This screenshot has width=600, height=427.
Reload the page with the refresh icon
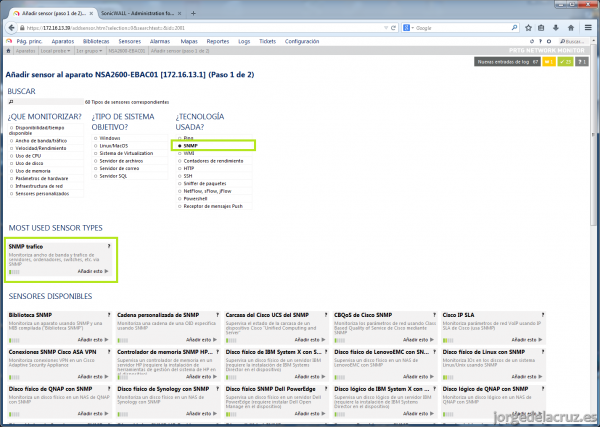point(393,28)
